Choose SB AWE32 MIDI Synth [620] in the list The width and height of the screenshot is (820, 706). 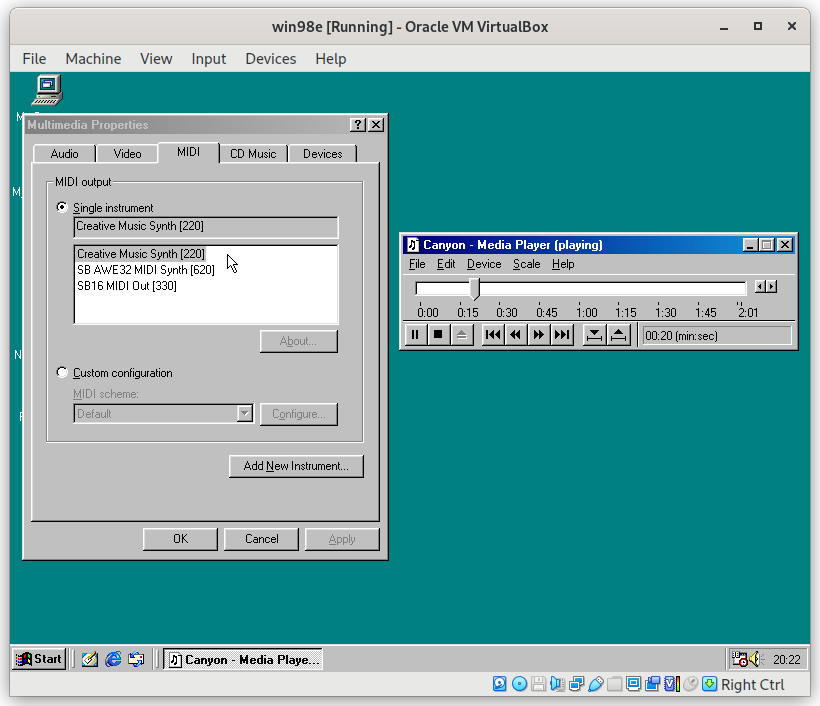coord(146,270)
